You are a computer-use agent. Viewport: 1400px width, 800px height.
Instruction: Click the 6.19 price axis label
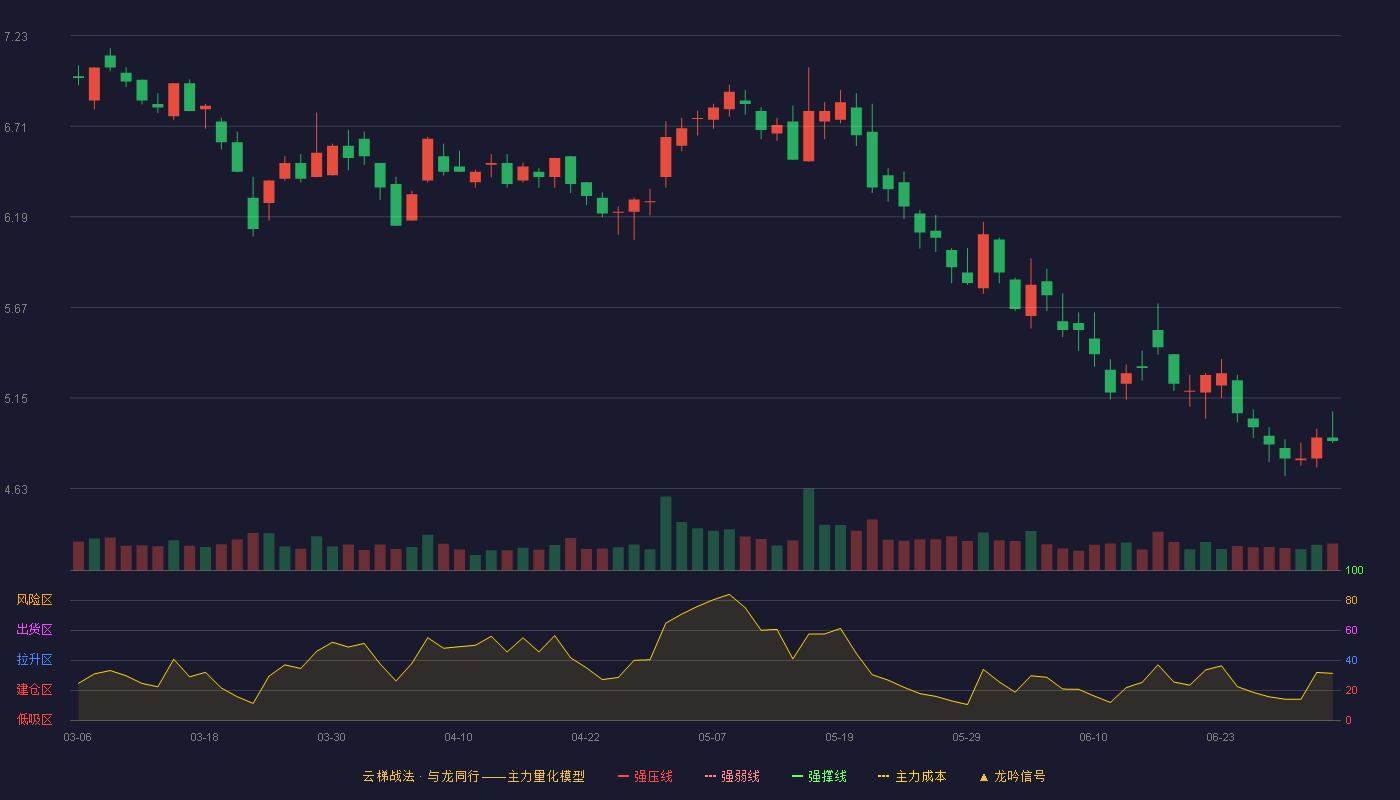(x=16, y=218)
